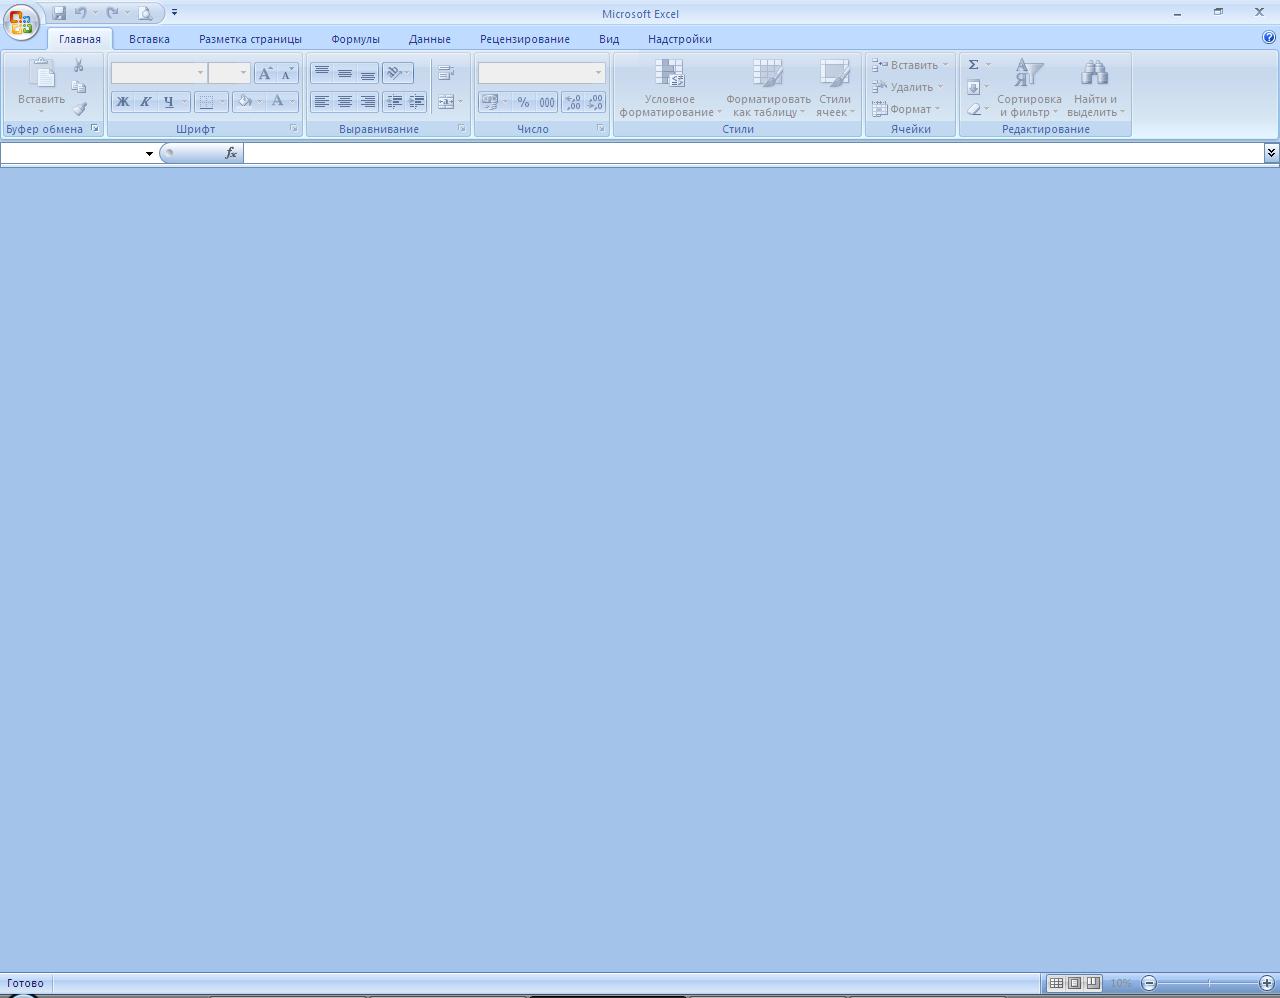
Task: Open the Найти и выделить binoculars tool
Action: [1095, 88]
